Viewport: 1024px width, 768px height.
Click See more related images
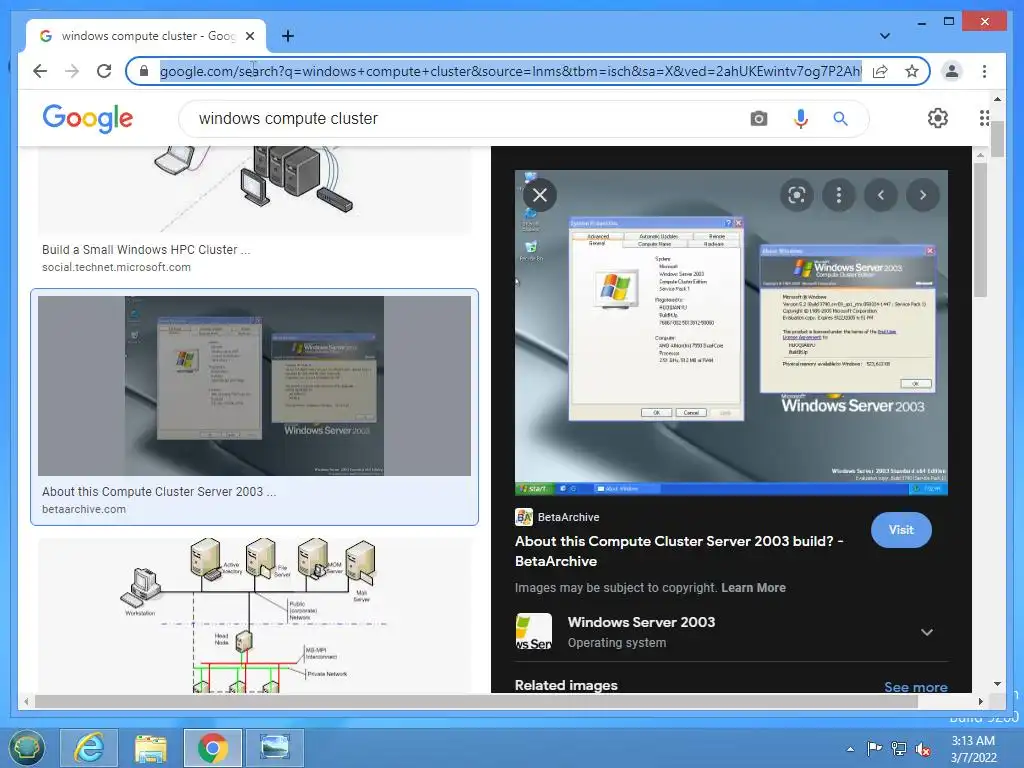[916, 686]
